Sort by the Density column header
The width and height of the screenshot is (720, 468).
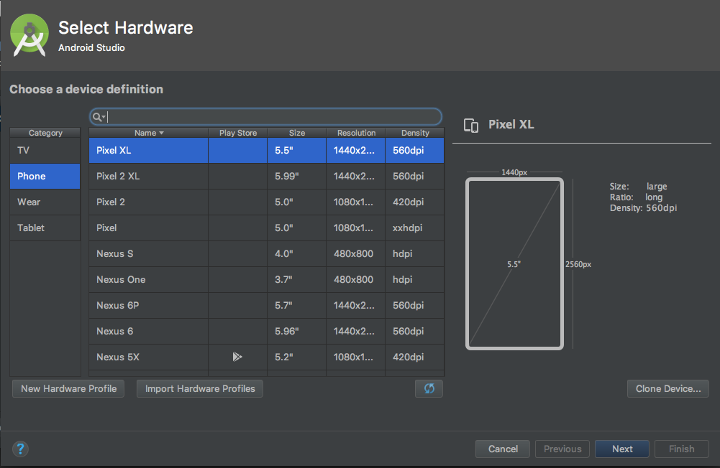click(415, 133)
